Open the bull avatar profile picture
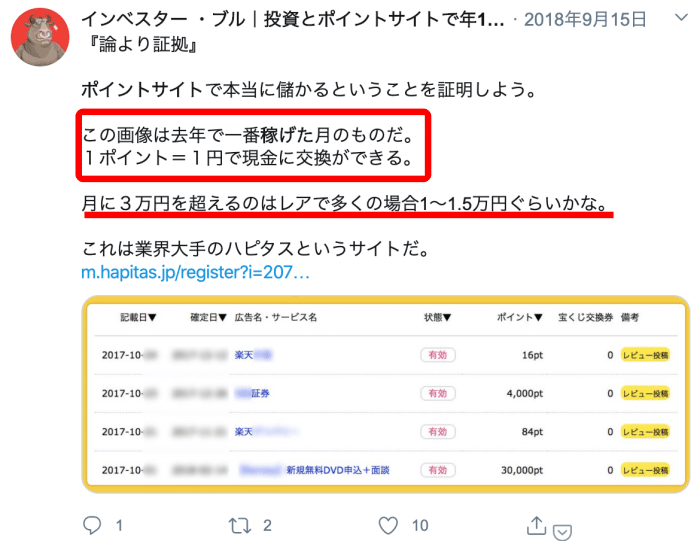This screenshot has width=700, height=541. pos(40,37)
